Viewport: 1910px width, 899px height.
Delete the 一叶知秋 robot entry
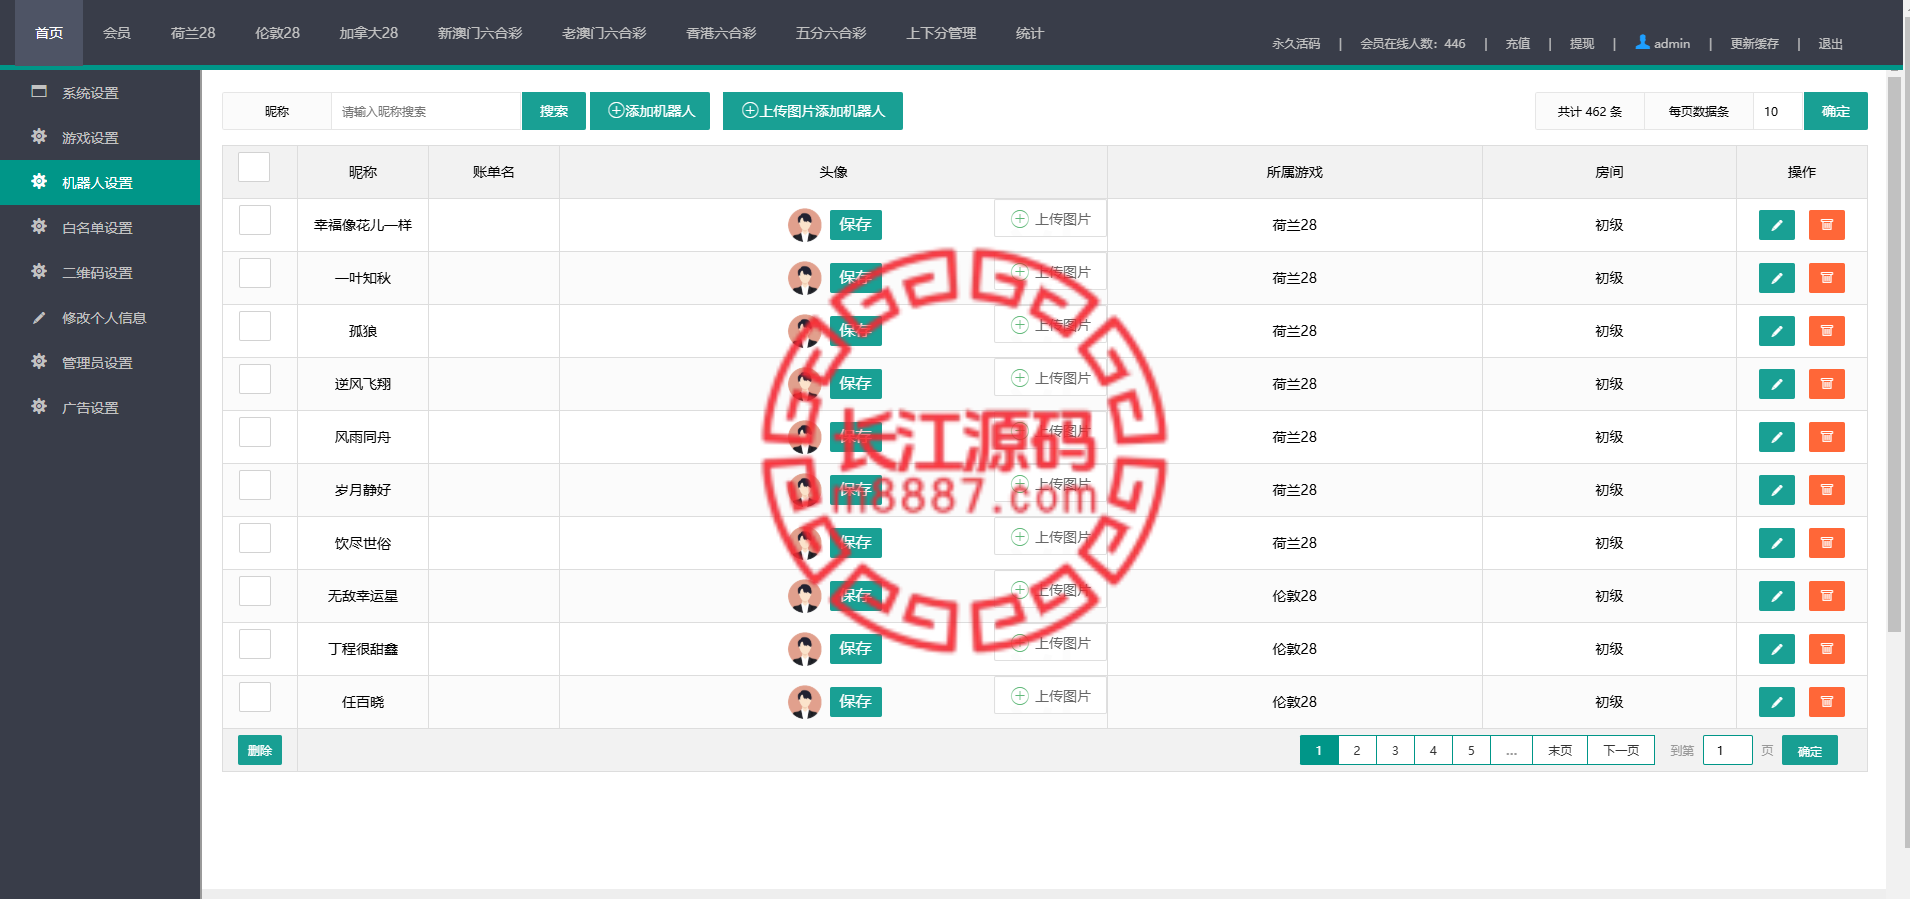pos(1826,278)
